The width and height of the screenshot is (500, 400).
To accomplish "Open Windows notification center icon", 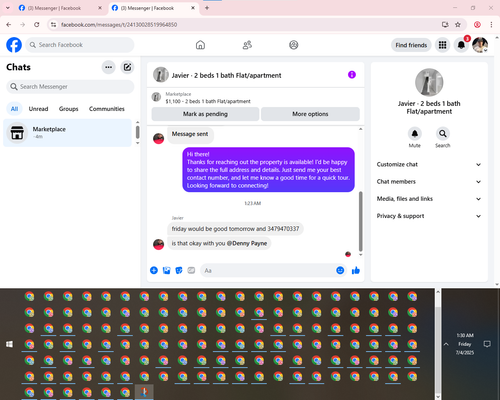I will point(487,344).
